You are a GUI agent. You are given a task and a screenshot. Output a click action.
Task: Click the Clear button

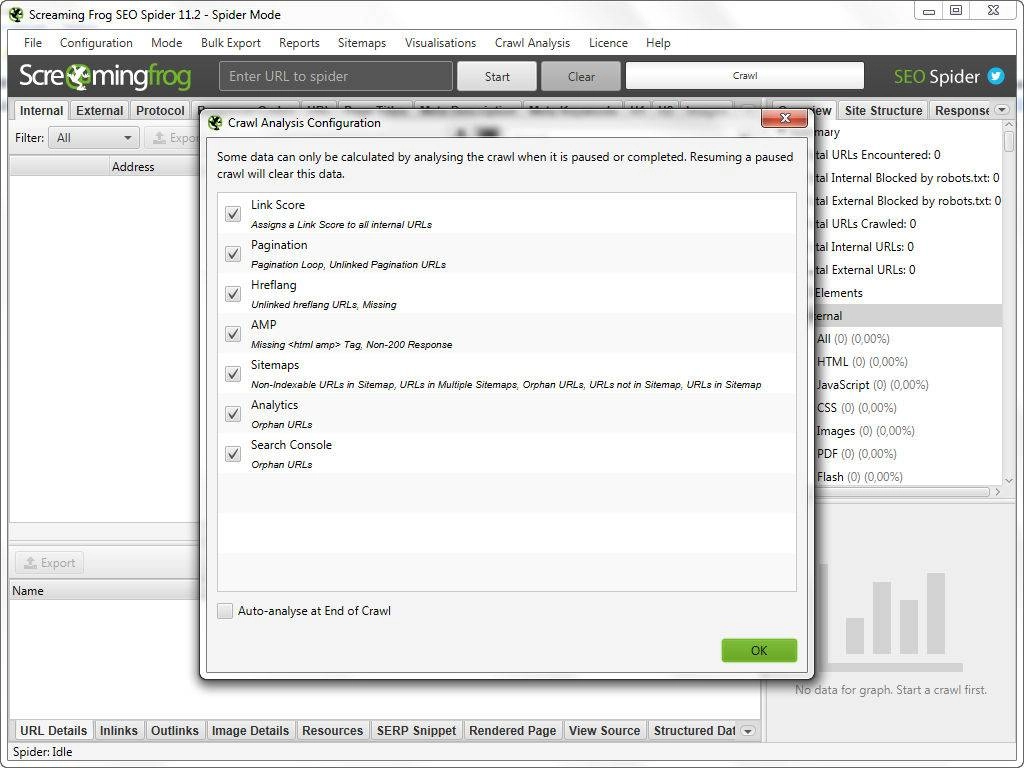click(x=581, y=76)
